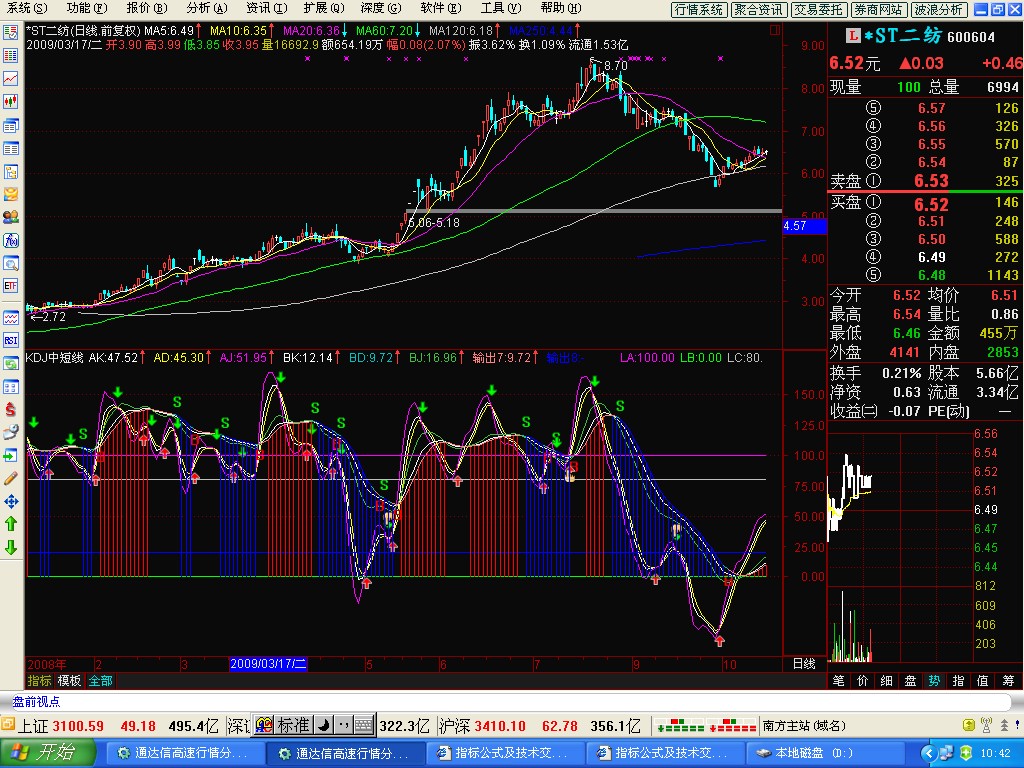This screenshot has height=768, width=1024.
Task: Click the 券商网站 button
Action: (878, 10)
